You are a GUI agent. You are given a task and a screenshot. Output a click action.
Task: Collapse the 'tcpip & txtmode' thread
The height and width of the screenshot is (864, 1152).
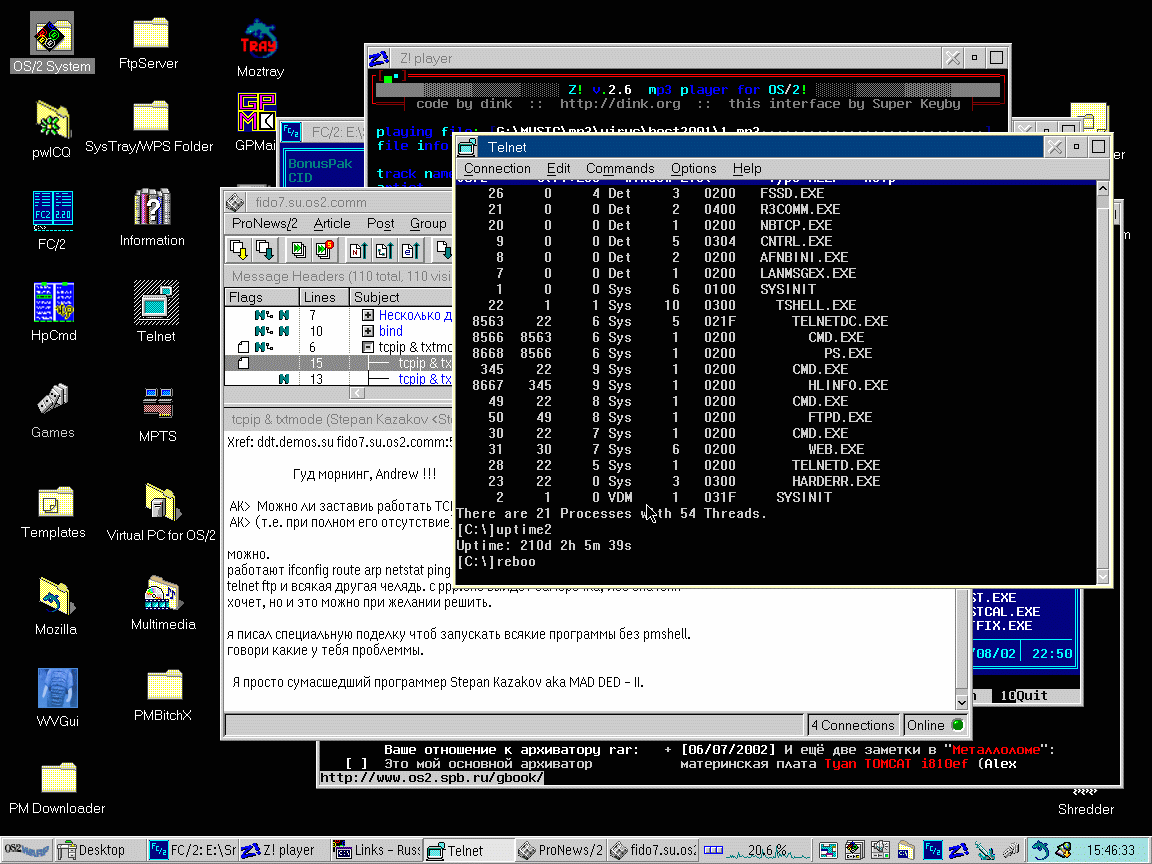pos(367,347)
